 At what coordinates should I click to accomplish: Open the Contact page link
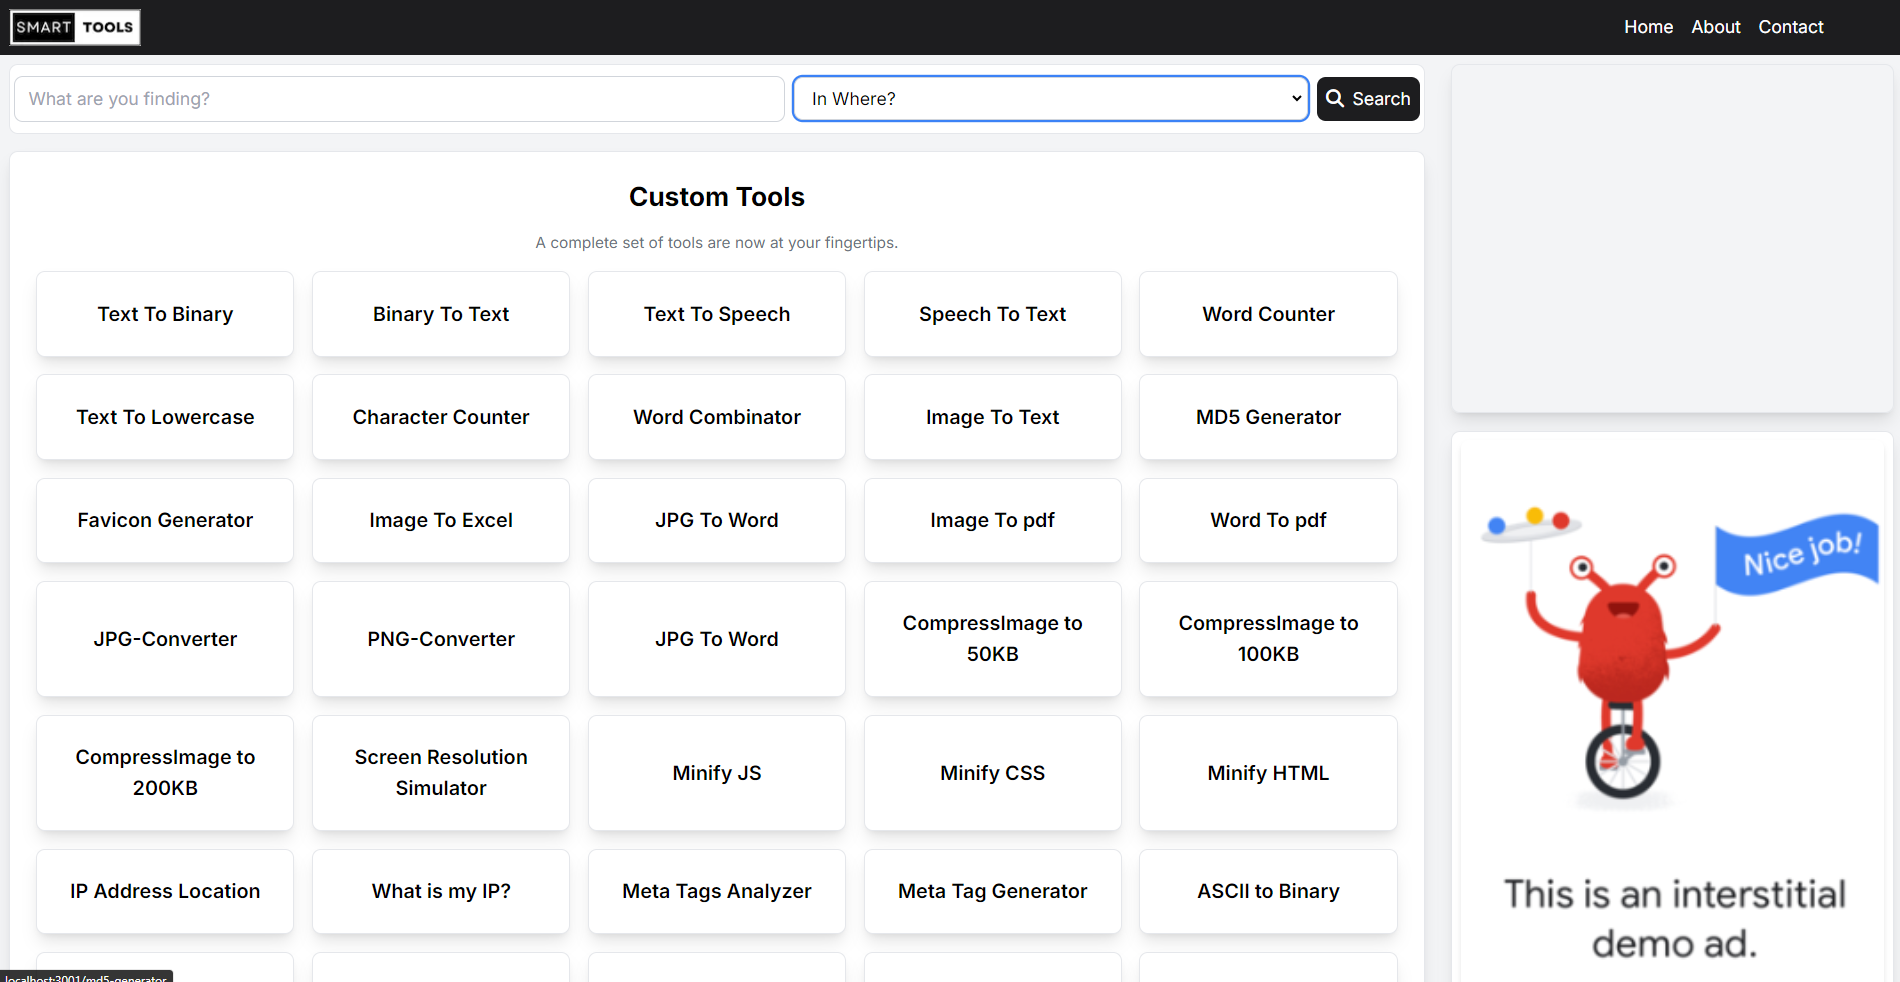coord(1790,27)
